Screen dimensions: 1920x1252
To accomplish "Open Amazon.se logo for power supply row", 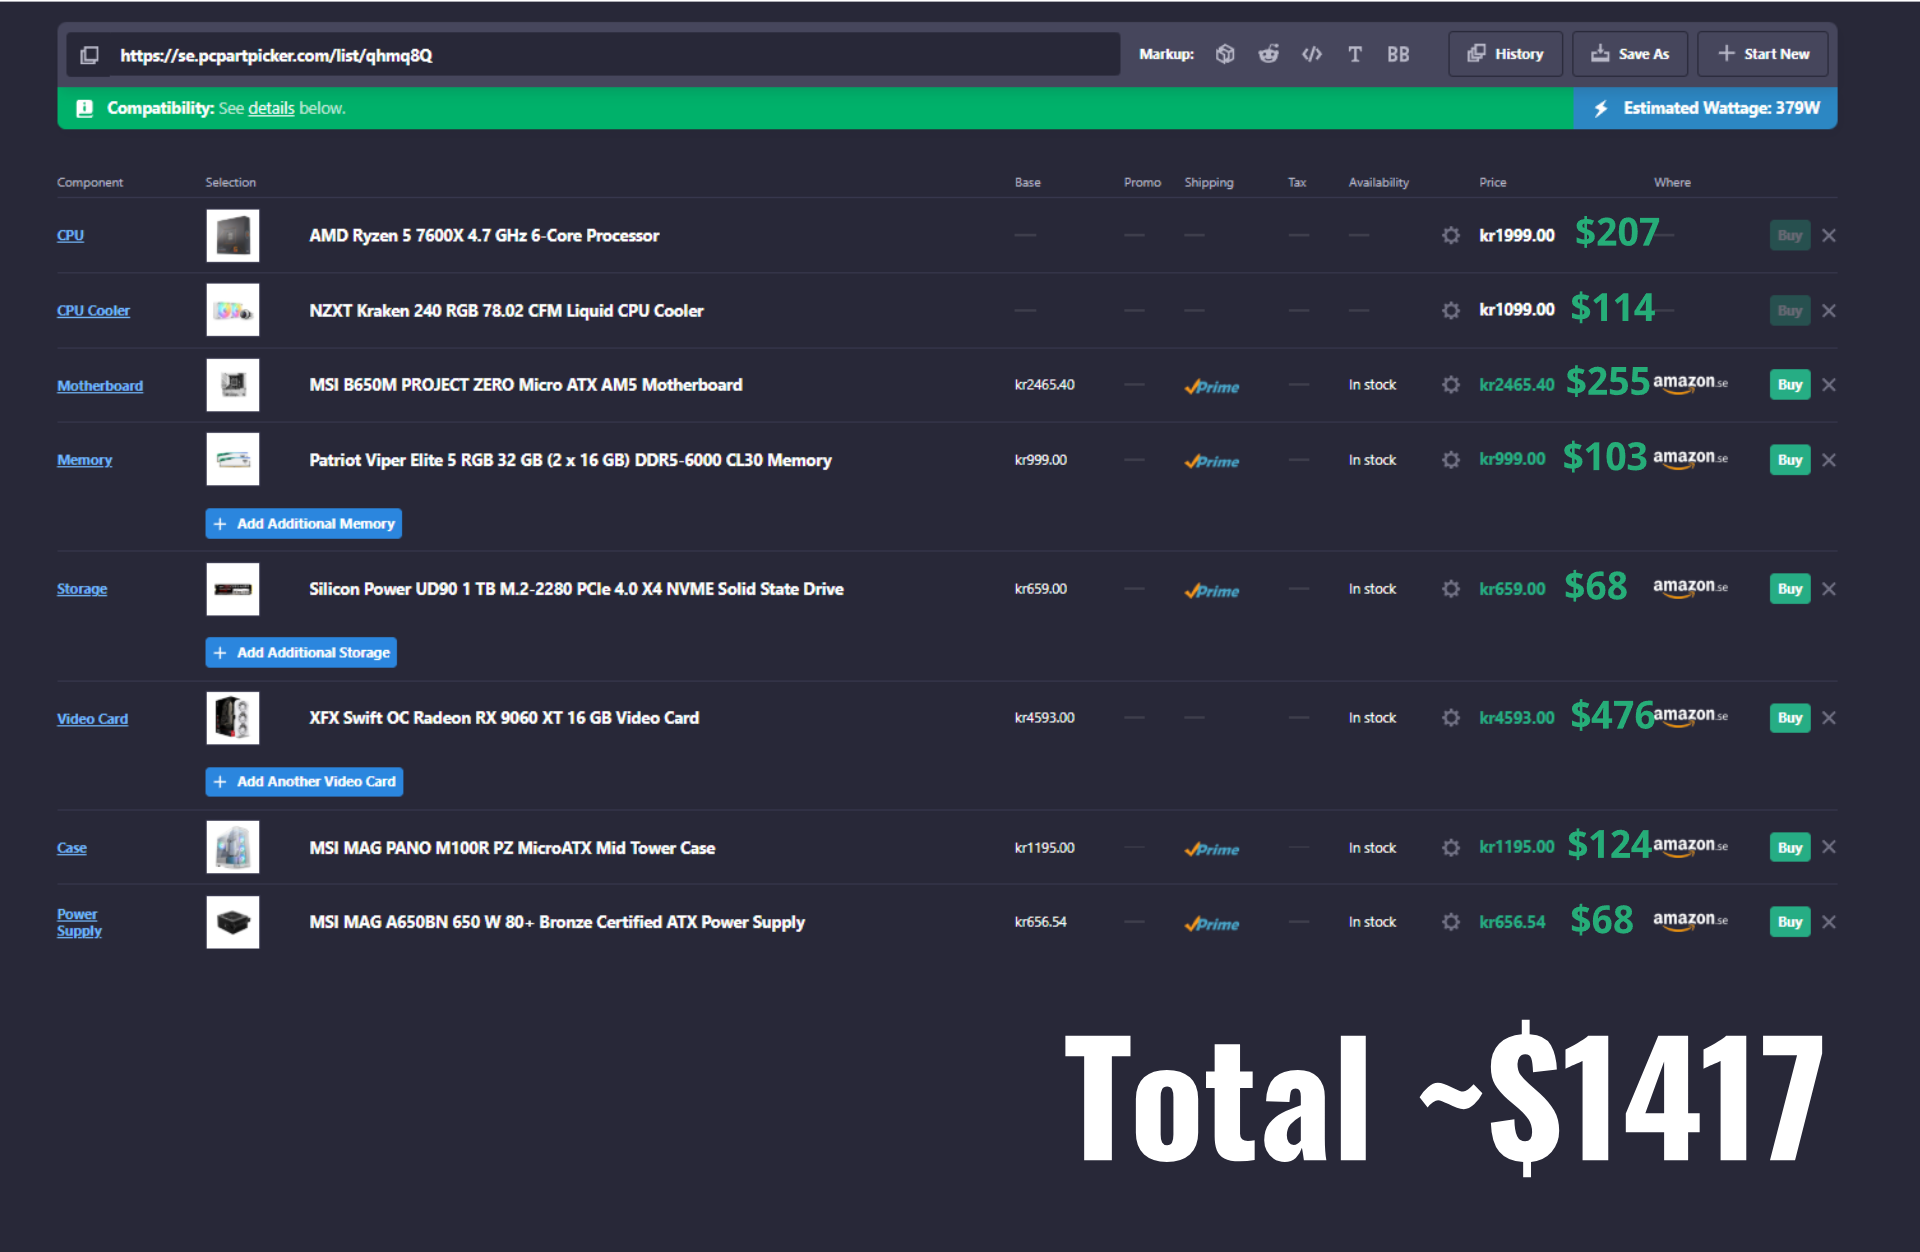I will [1690, 920].
